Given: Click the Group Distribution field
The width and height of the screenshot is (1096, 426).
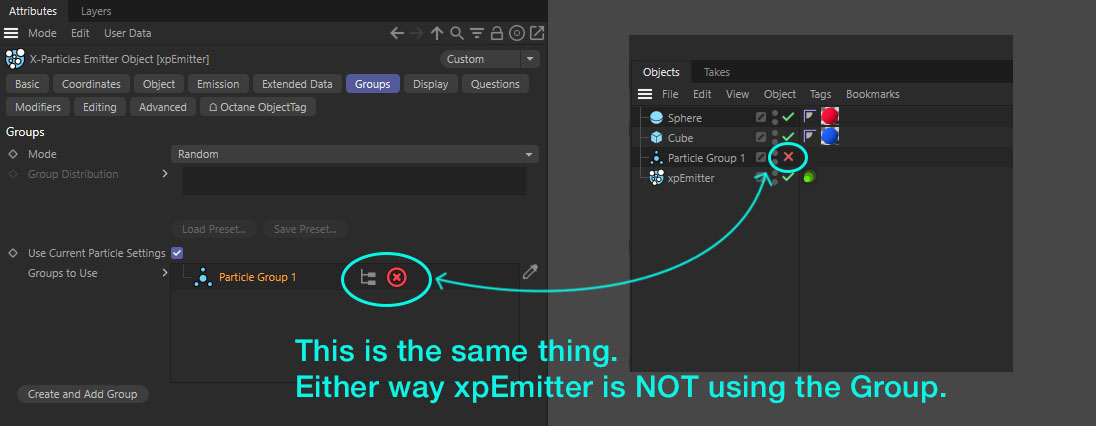Looking at the screenshot, I should (354, 180).
